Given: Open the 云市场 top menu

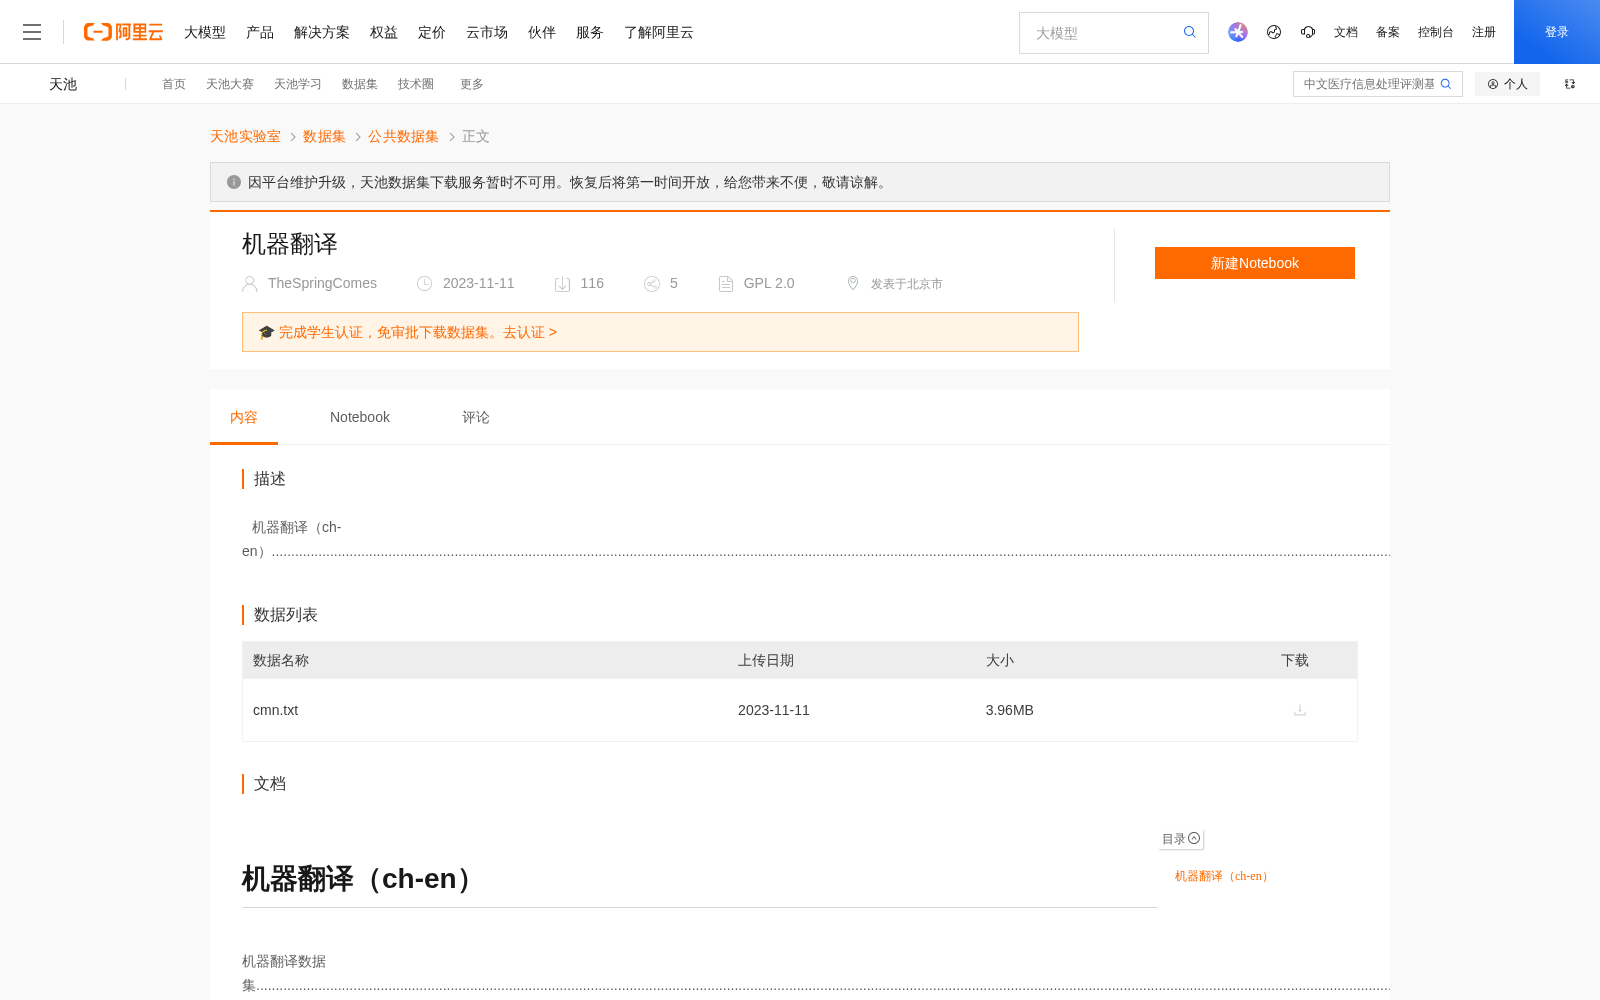Looking at the screenshot, I should [x=487, y=32].
